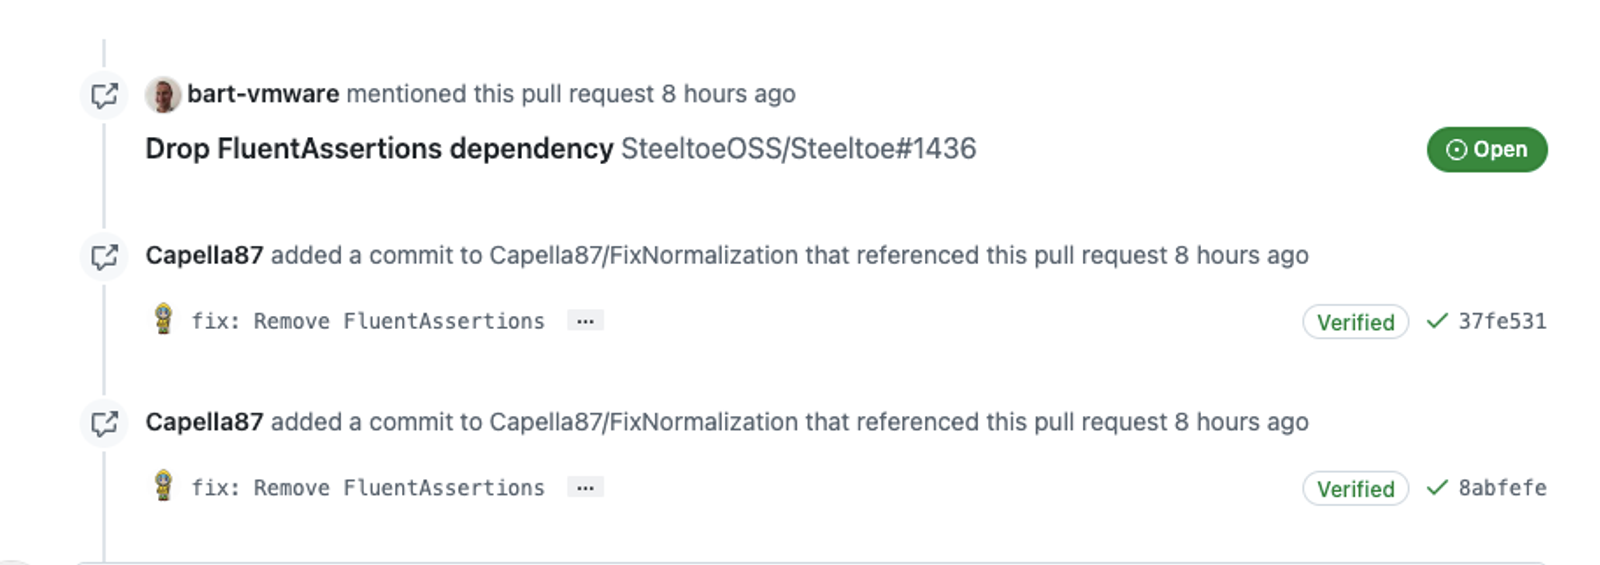Click the Verified badge for commit 8abfefe
Image resolution: width=1600 pixels, height=565 pixels.
1355,489
